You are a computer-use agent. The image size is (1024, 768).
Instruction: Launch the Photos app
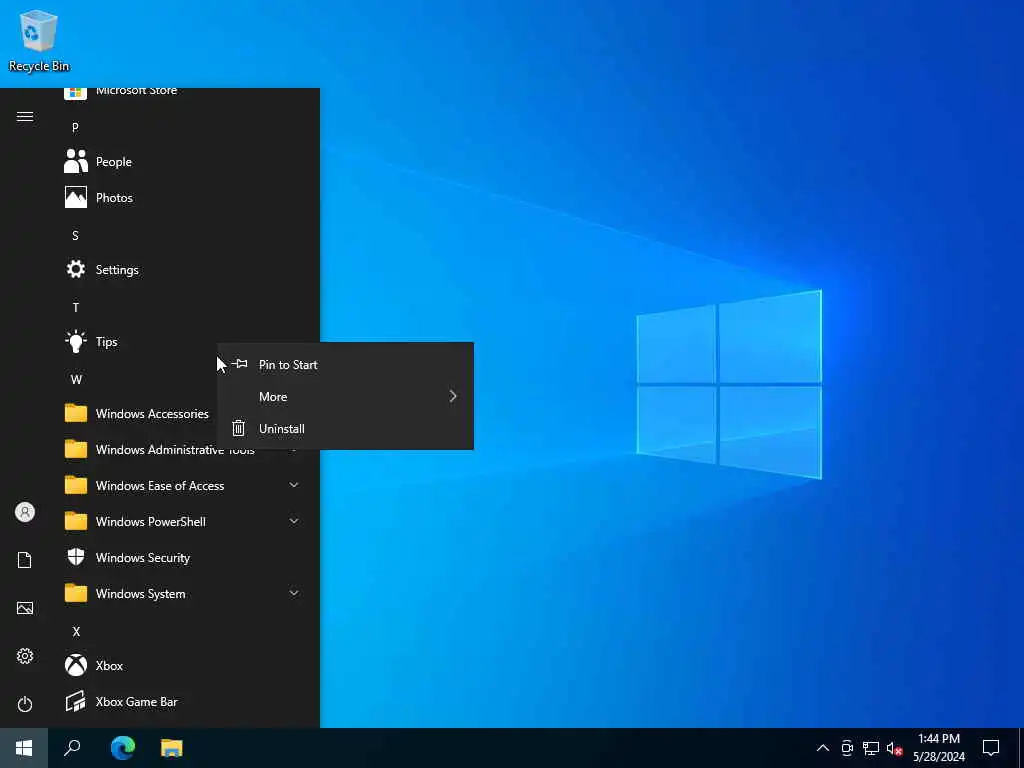tap(183, 197)
